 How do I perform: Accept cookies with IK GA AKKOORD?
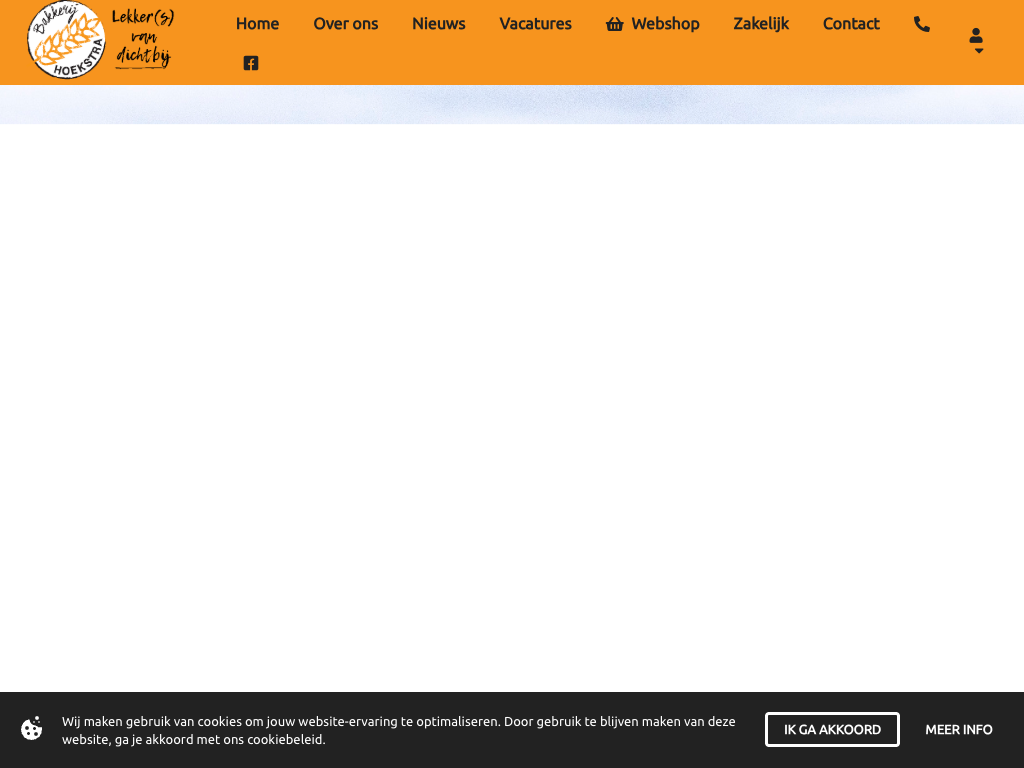point(832,730)
